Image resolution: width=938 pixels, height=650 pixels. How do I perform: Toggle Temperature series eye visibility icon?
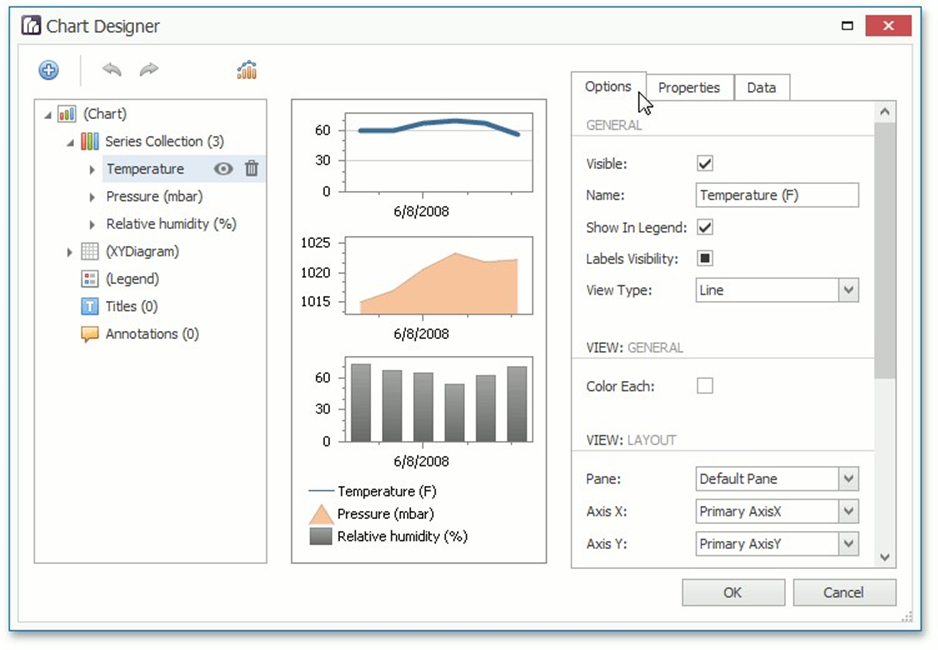coord(223,169)
